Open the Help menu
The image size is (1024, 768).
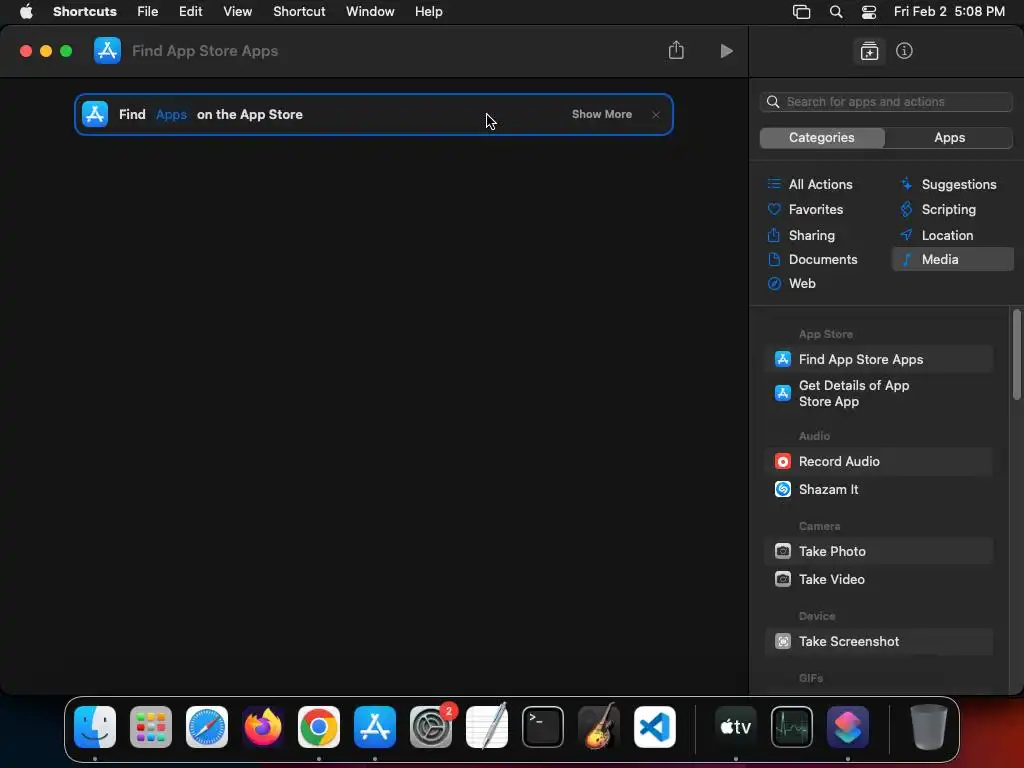pos(428,12)
